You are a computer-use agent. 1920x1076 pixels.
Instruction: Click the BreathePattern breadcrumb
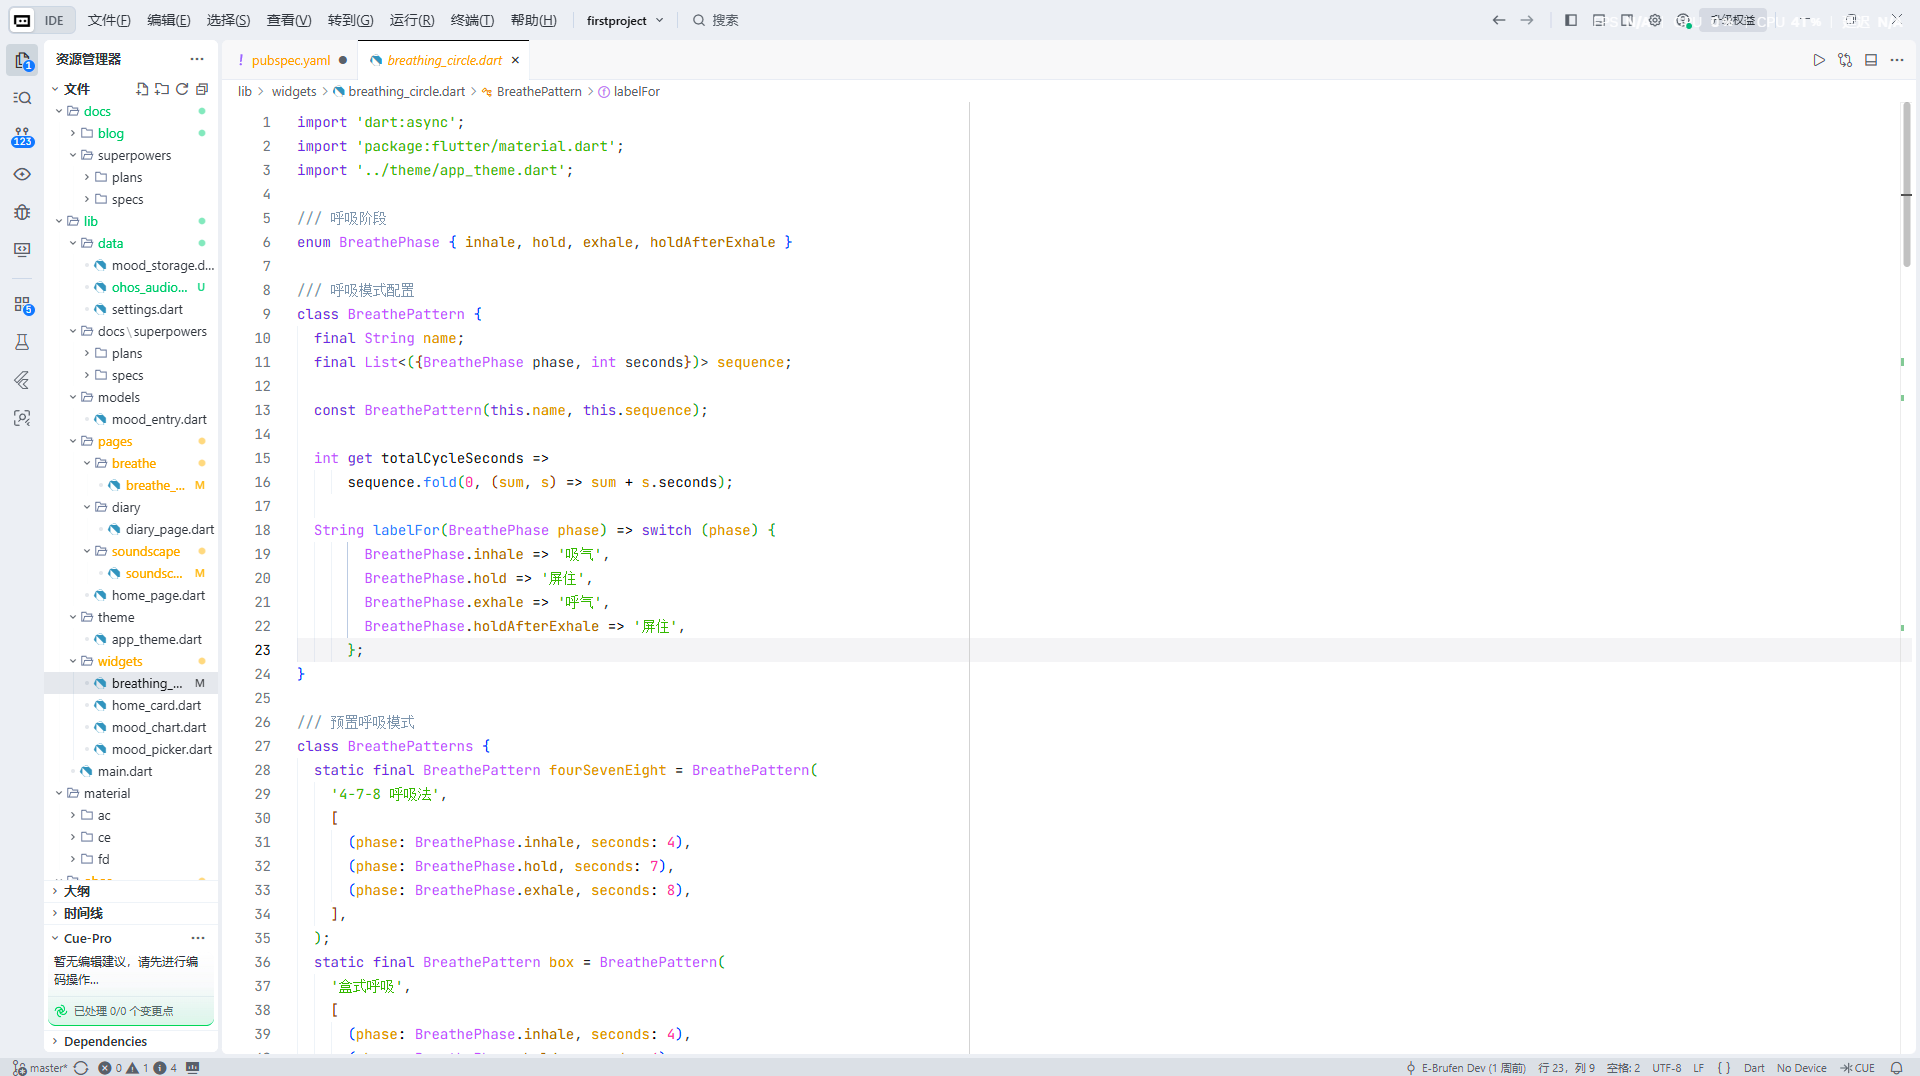(x=539, y=91)
